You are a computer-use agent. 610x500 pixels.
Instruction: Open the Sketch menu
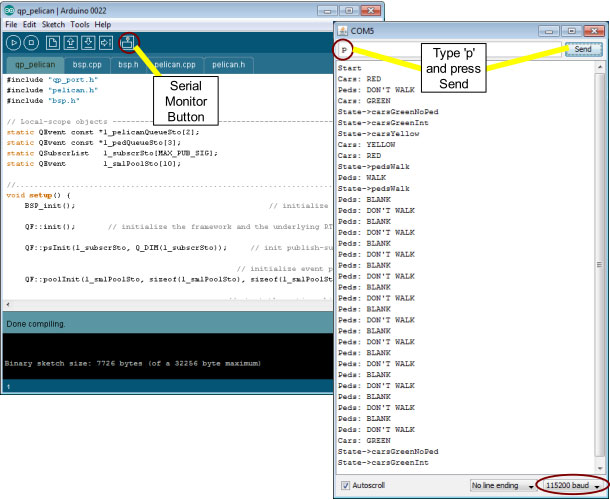point(52,24)
